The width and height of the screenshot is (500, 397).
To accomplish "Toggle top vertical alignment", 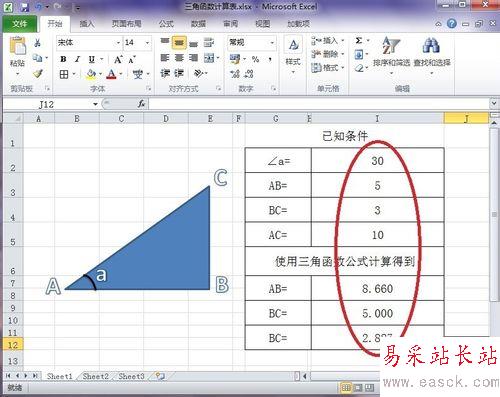I will pos(165,42).
